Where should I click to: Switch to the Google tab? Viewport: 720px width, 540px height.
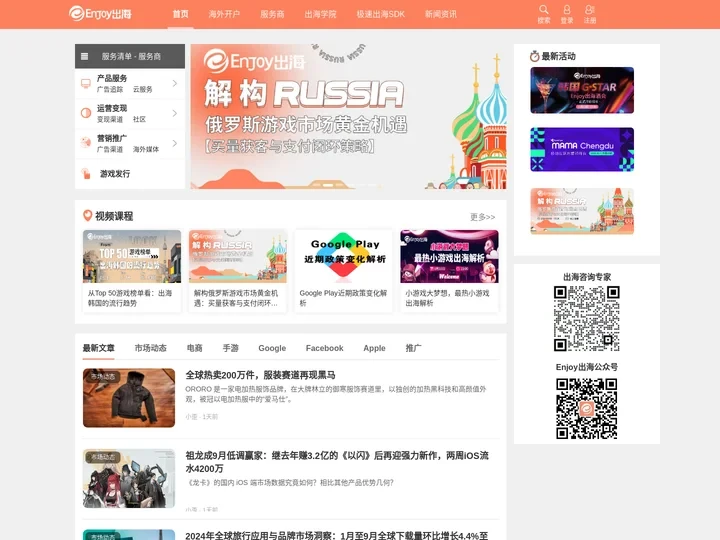[272, 348]
